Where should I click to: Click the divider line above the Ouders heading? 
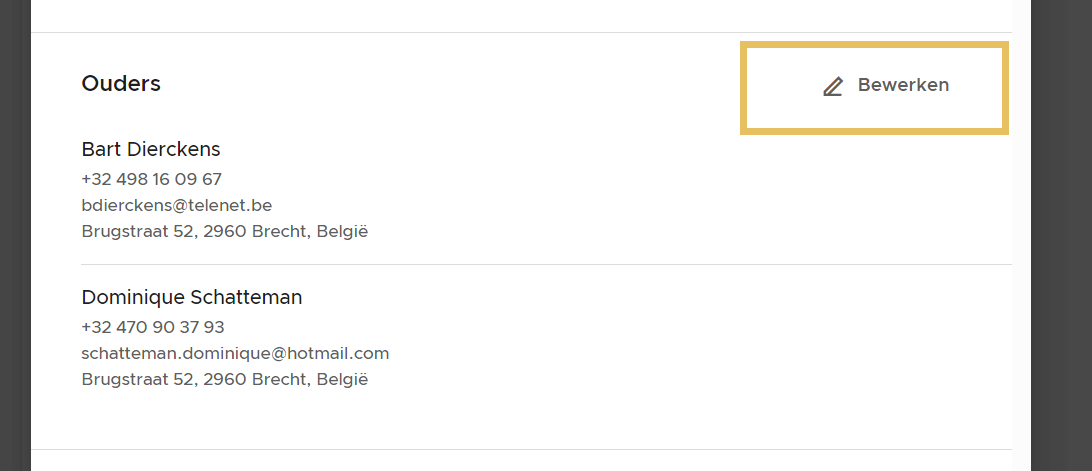400,33
